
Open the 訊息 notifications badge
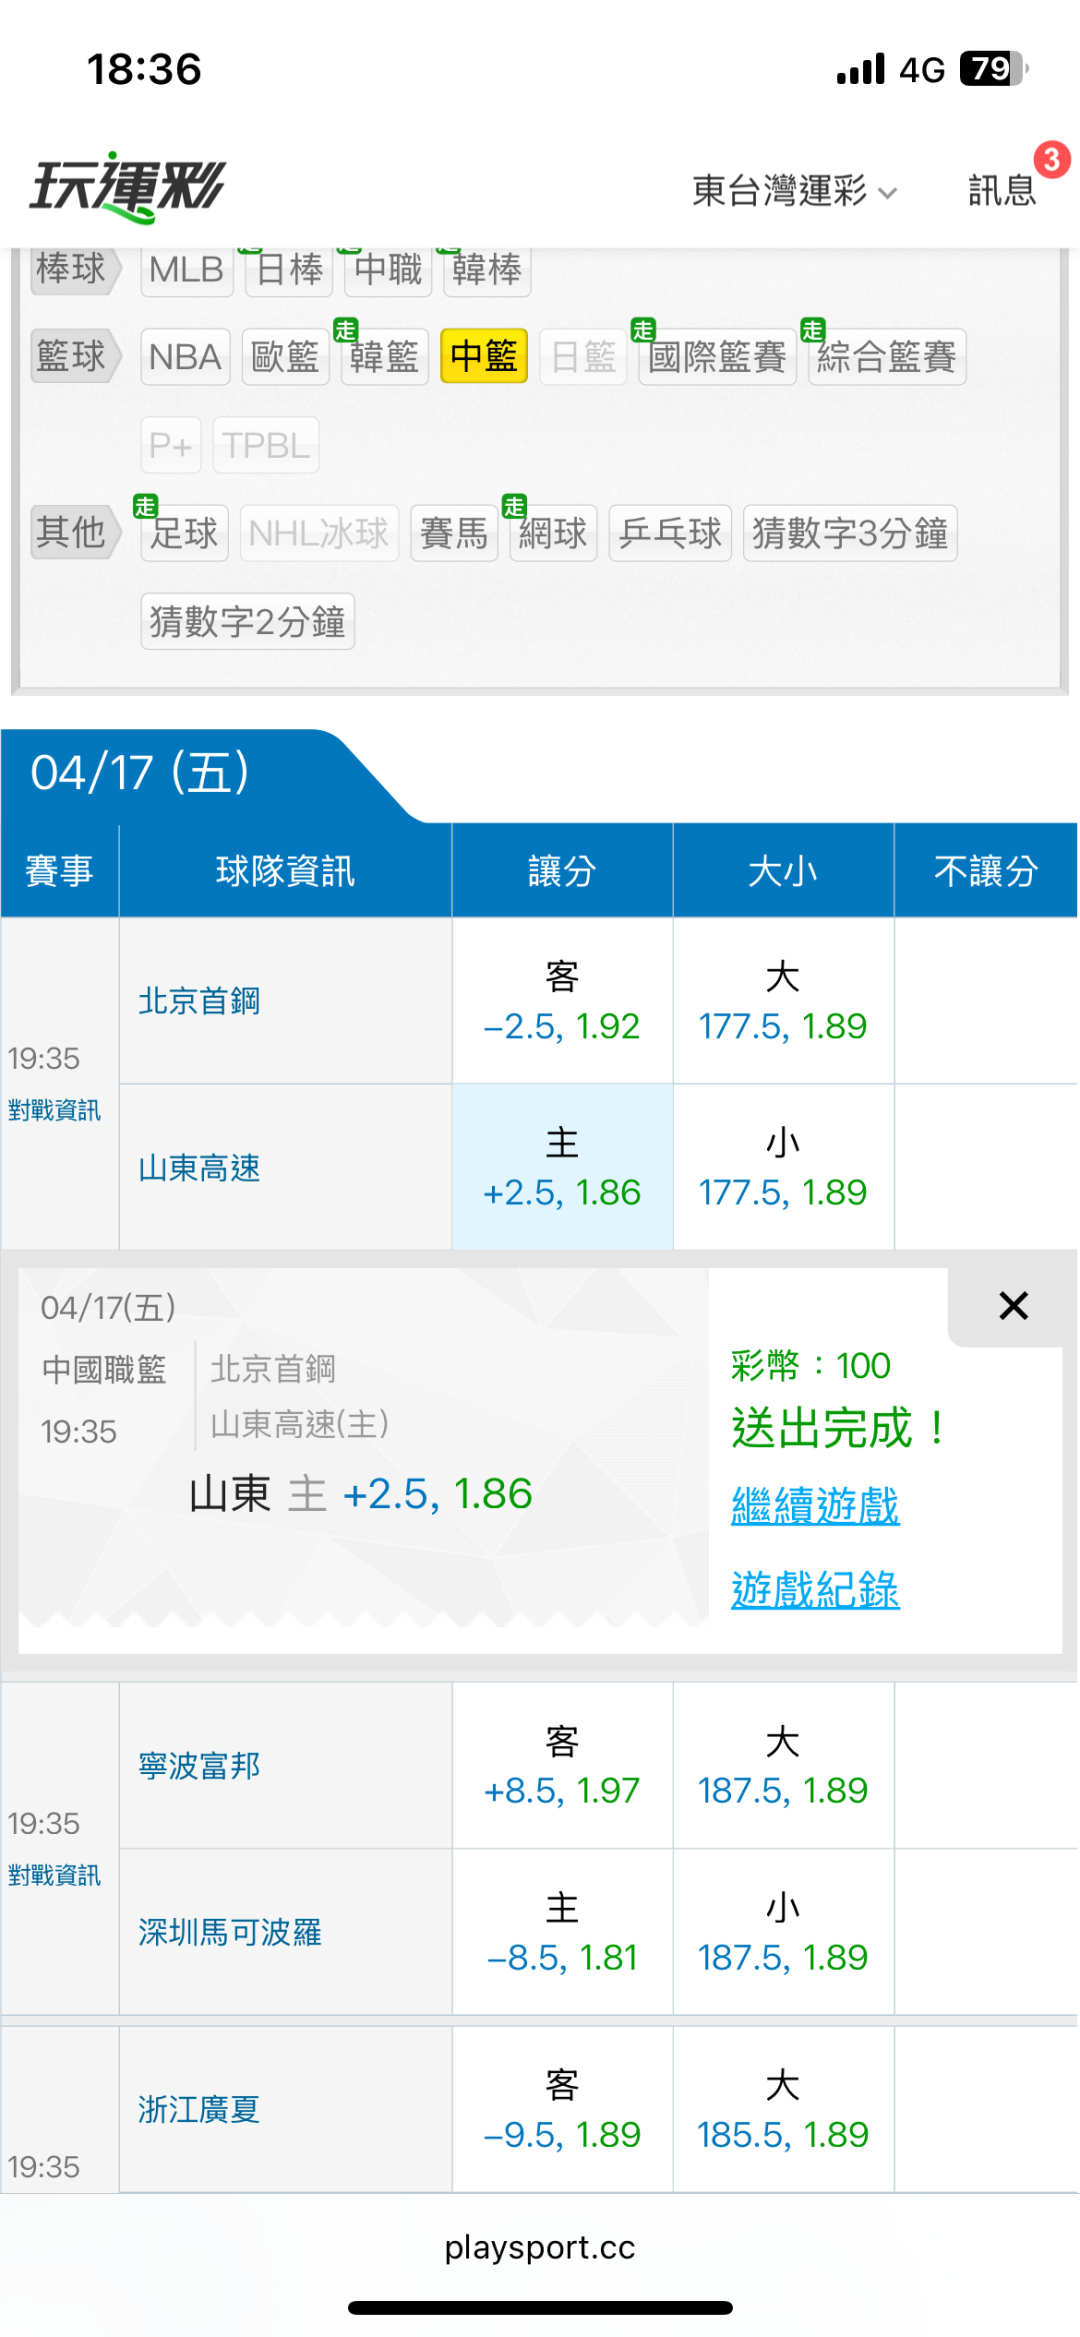coord(1003,189)
